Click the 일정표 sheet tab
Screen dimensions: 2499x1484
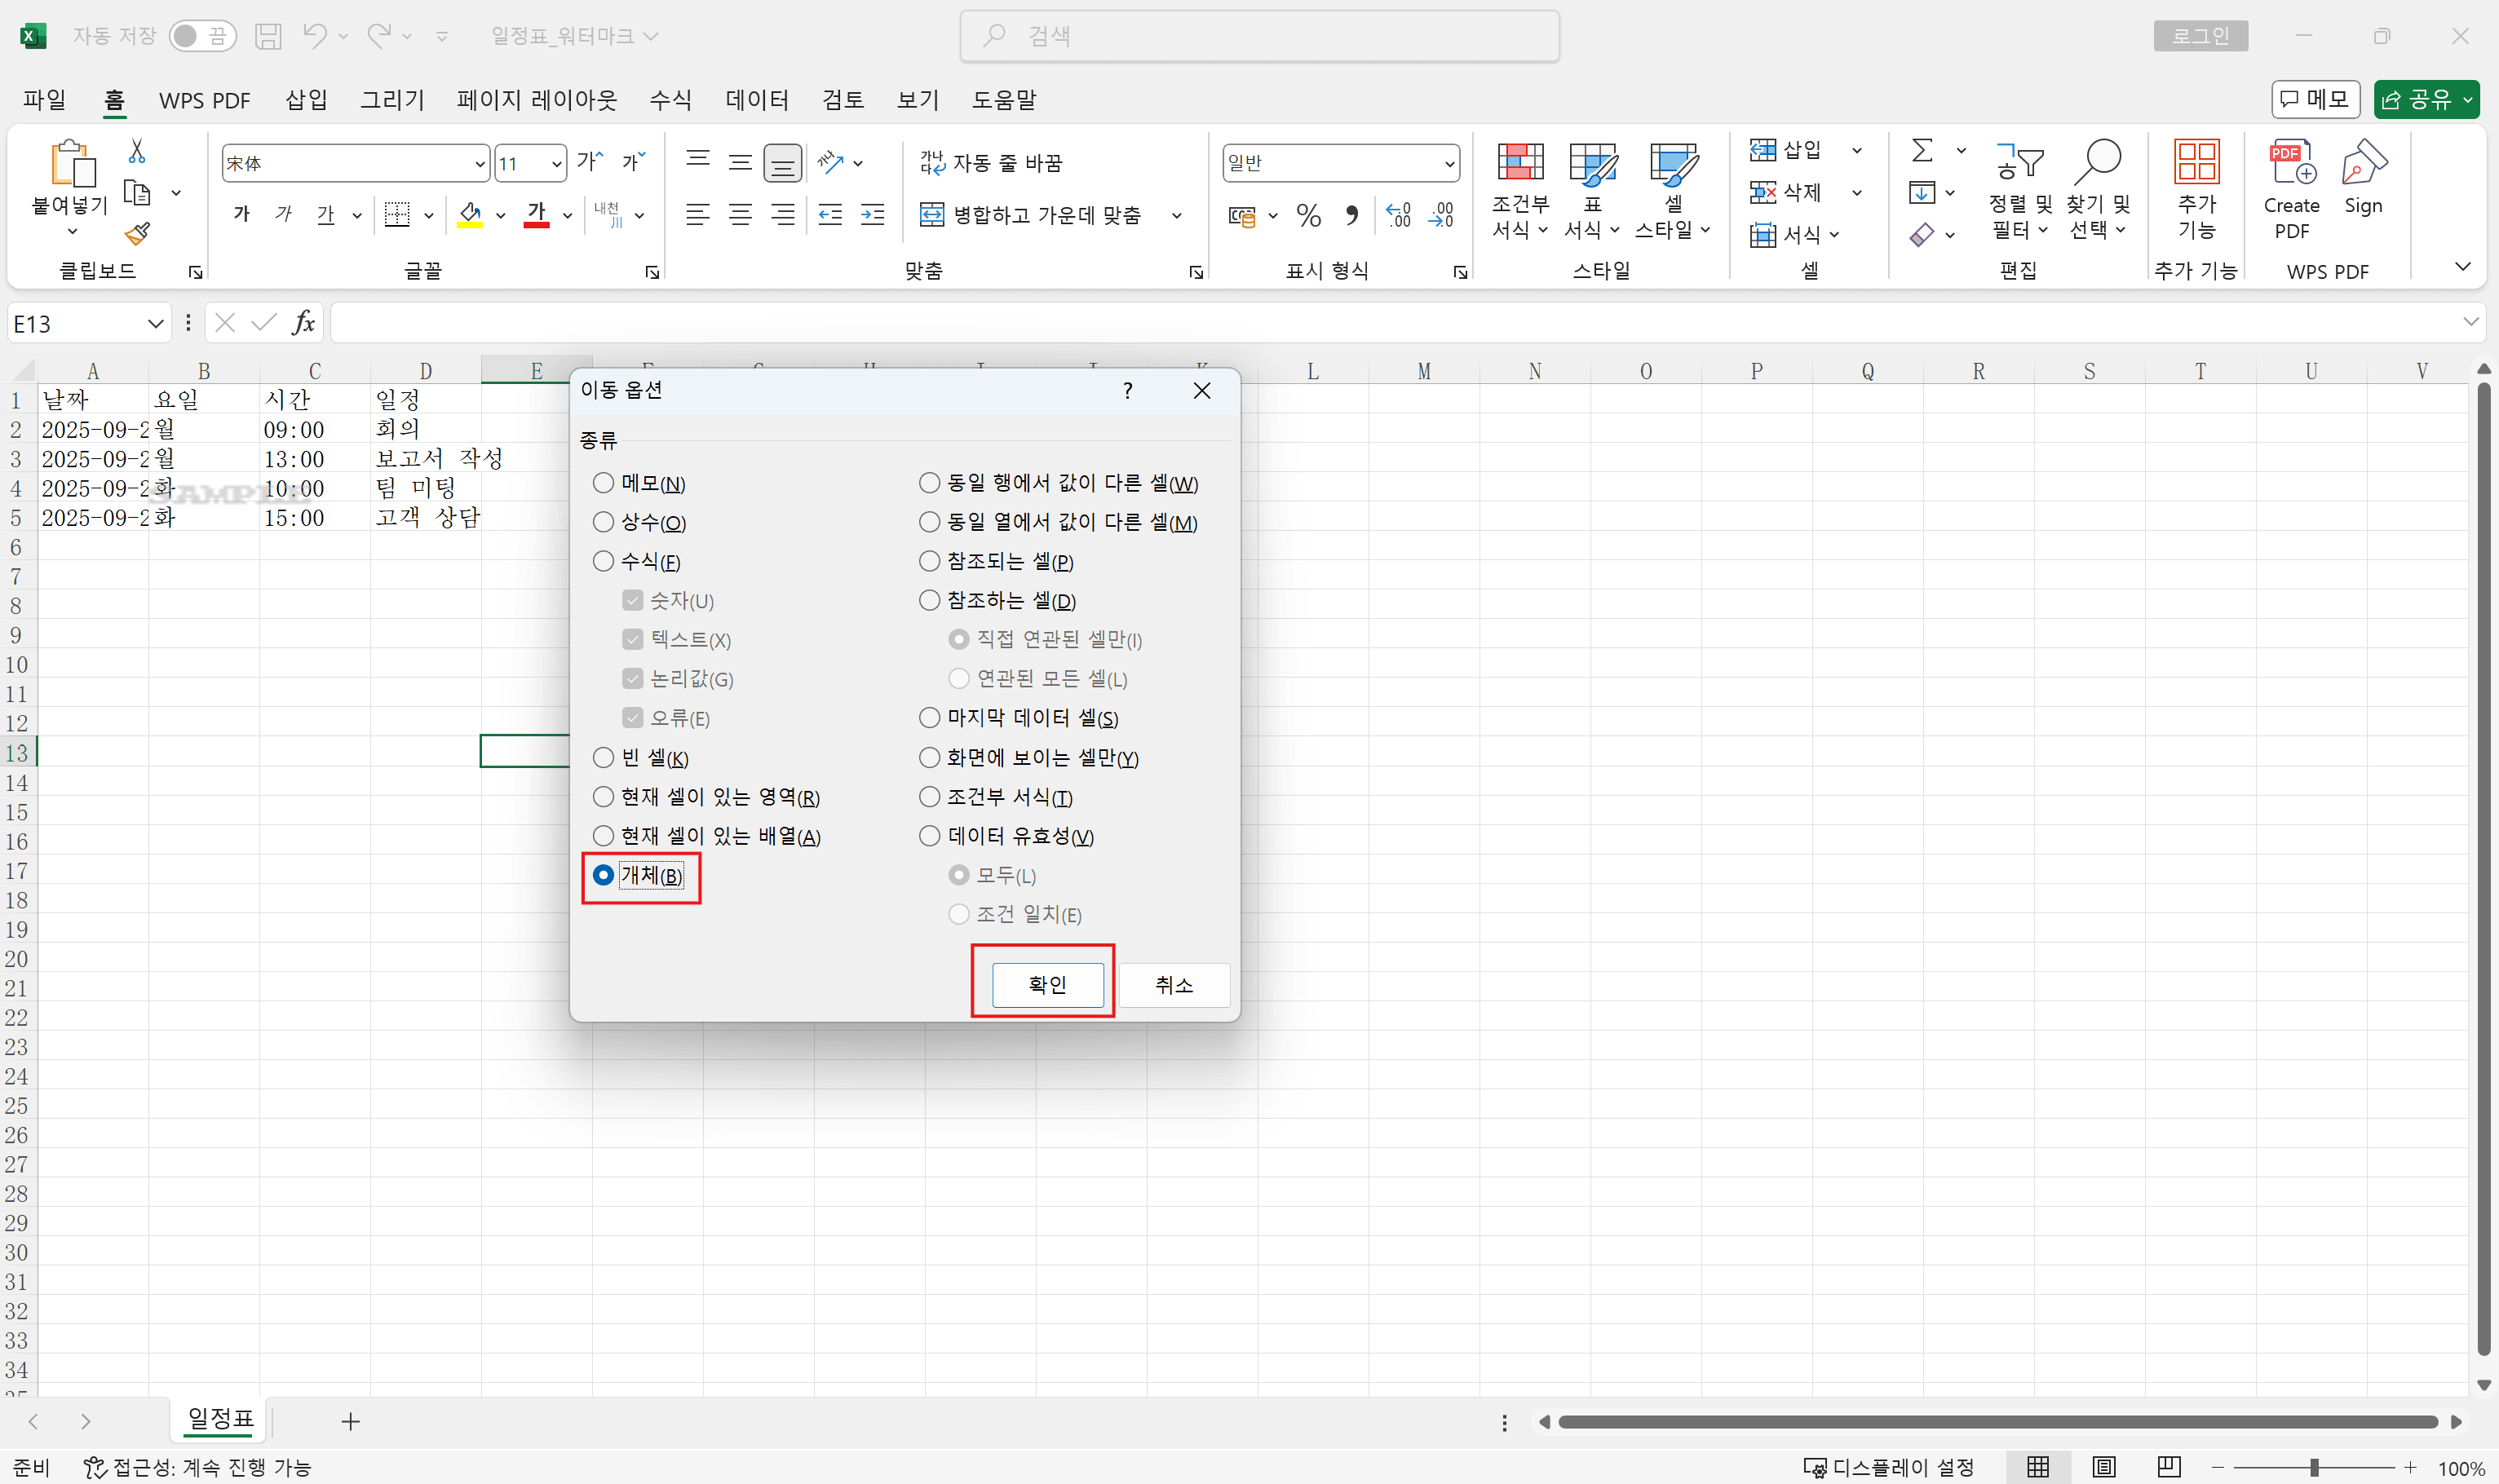coord(218,1420)
